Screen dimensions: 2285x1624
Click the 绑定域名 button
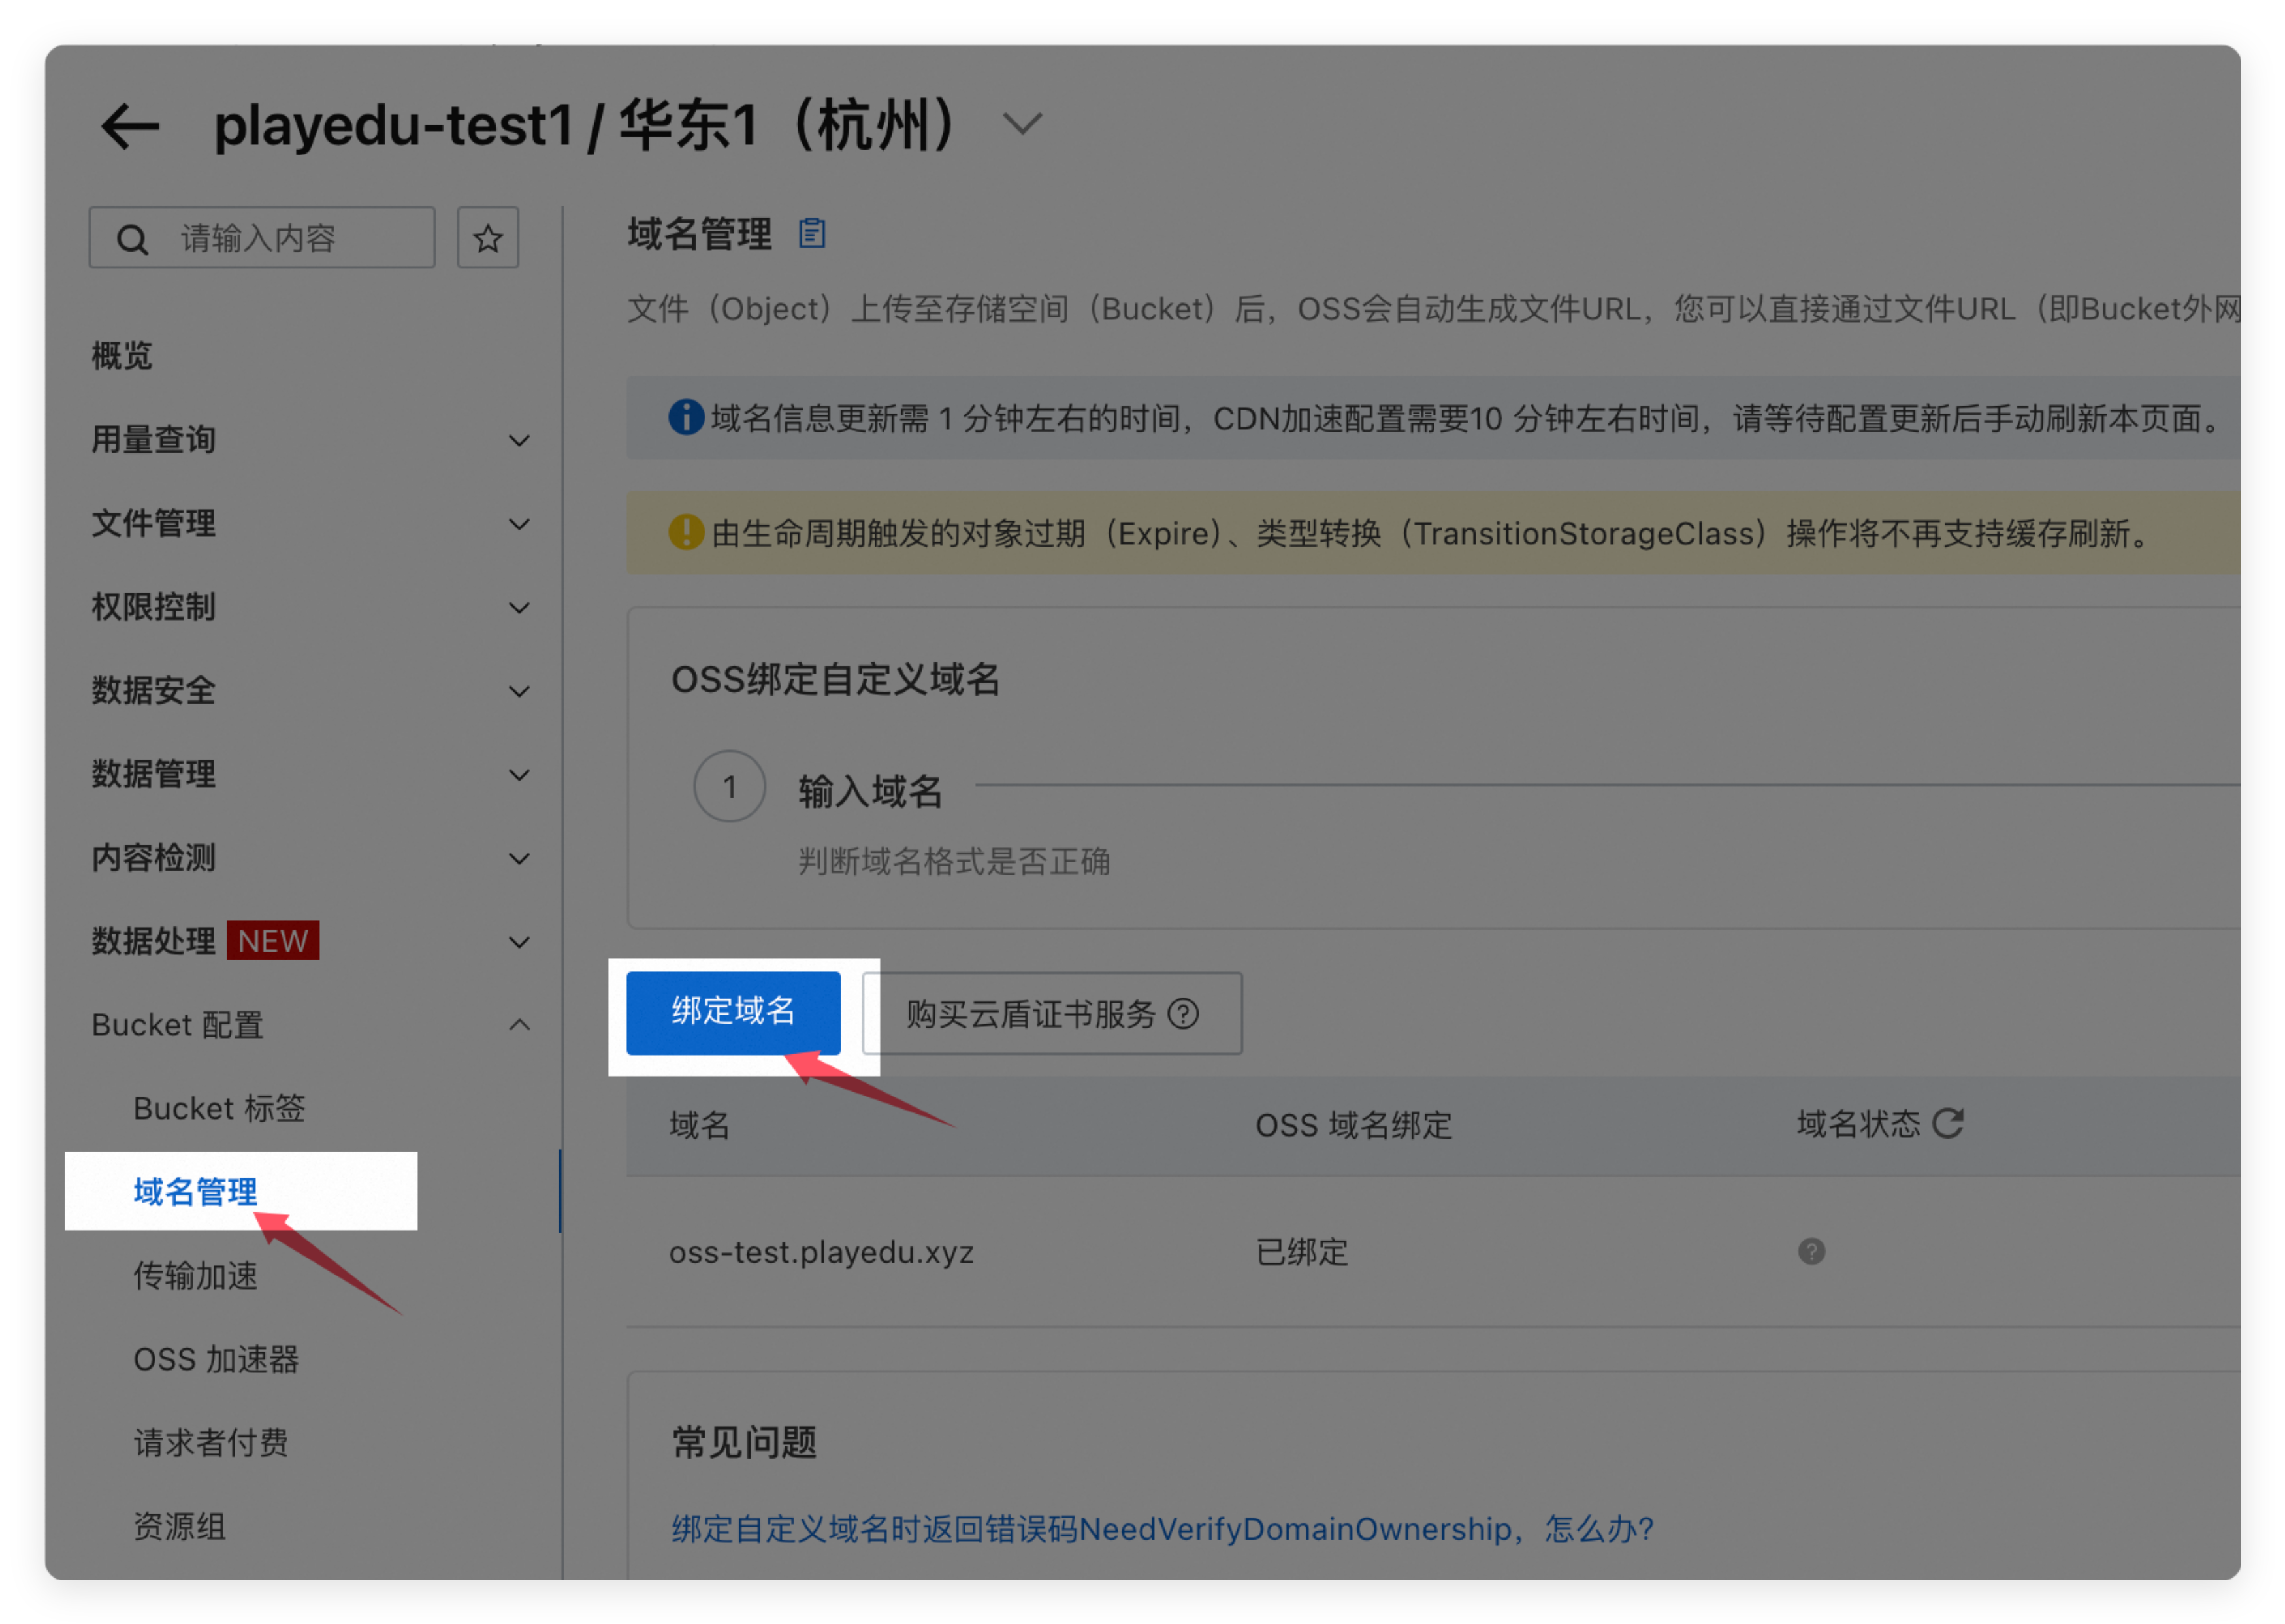(733, 1012)
